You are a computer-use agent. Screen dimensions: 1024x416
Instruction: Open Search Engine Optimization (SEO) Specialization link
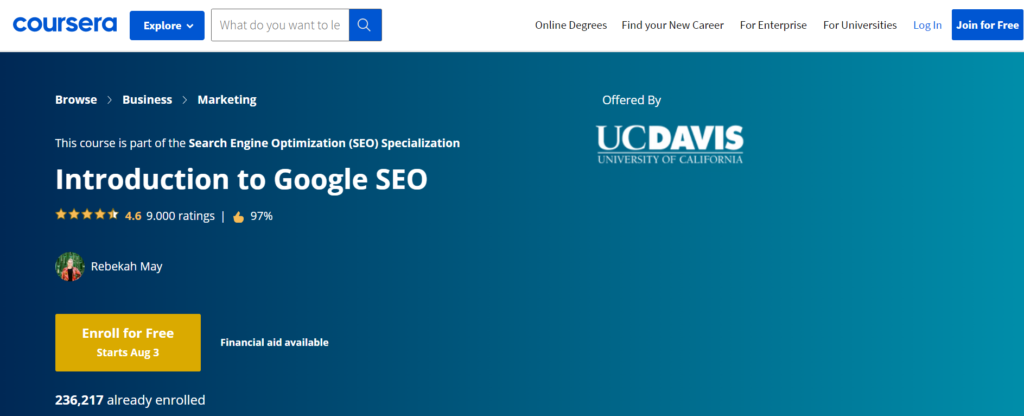[x=324, y=143]
